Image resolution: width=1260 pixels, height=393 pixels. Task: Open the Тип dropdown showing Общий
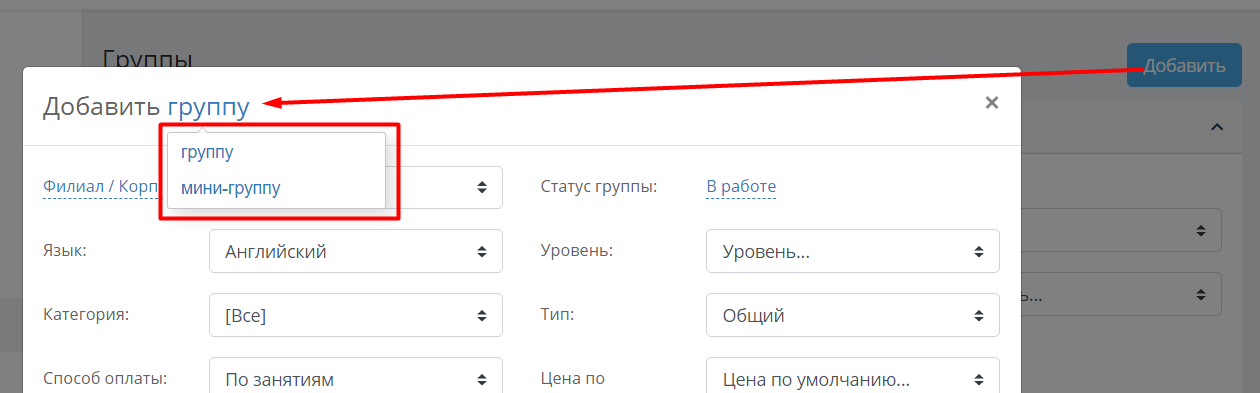click(x=853, y=316)
